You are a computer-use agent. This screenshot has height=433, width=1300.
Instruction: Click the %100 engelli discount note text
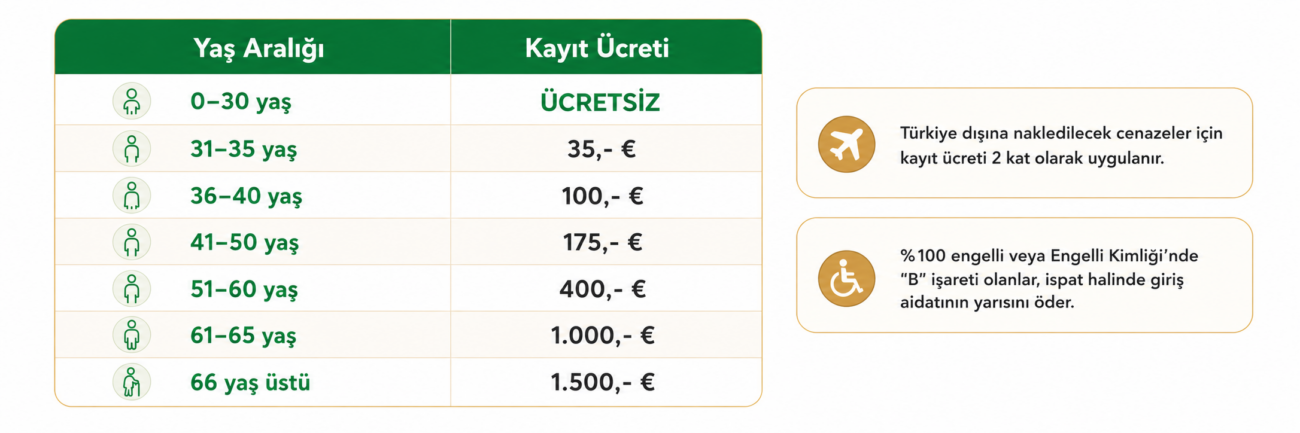pos(1049,276)
